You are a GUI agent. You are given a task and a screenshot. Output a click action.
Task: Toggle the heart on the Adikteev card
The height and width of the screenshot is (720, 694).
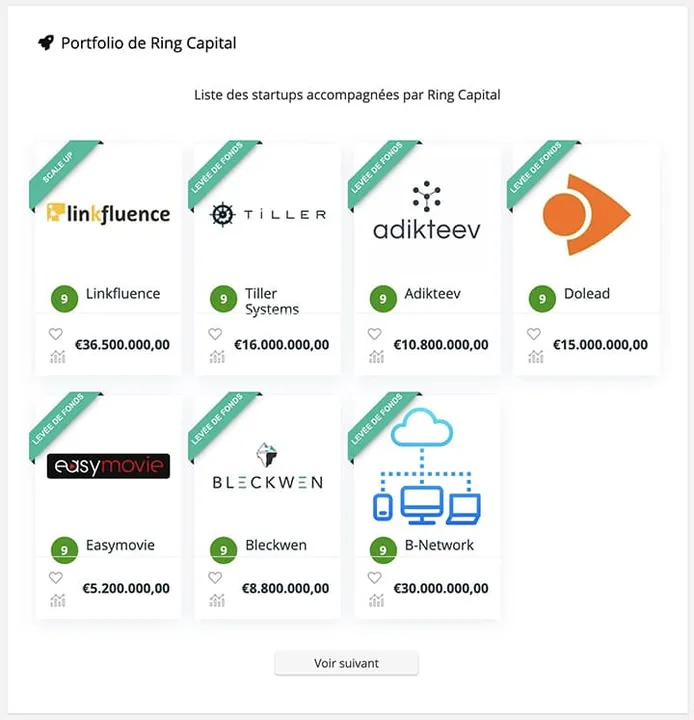pyautogui.click(x=375, y=334)
